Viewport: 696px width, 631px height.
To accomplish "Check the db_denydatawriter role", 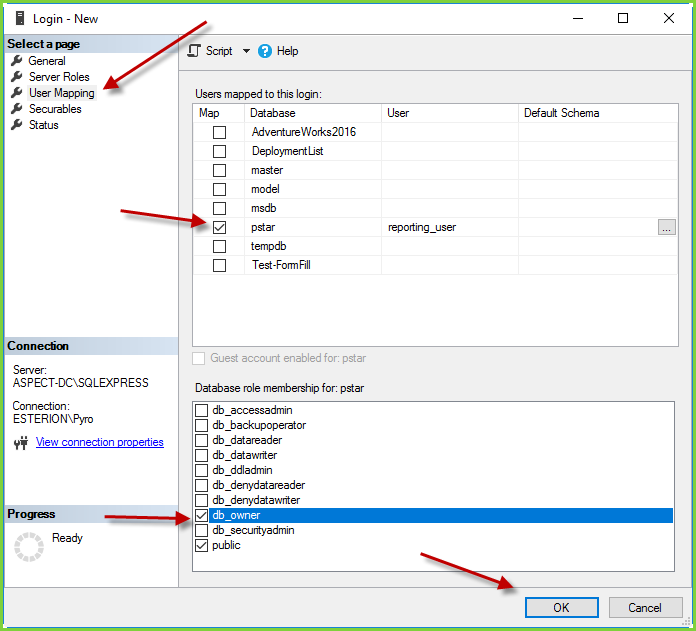I will tap(202, 500).
